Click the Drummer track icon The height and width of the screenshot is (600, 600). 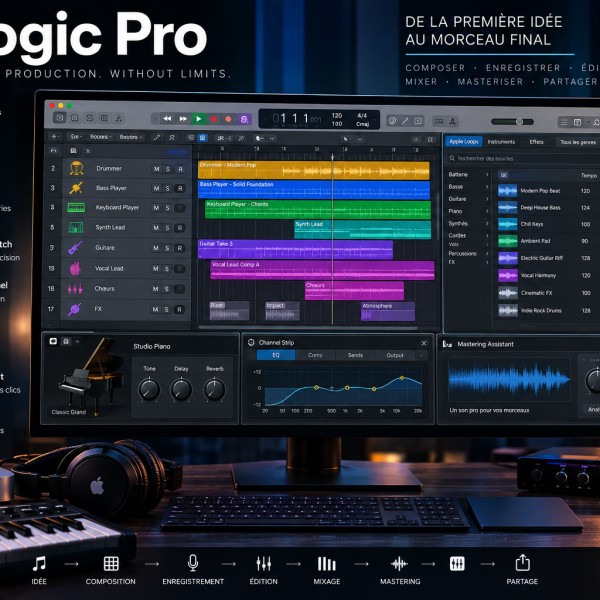click(x=77, y=168)
